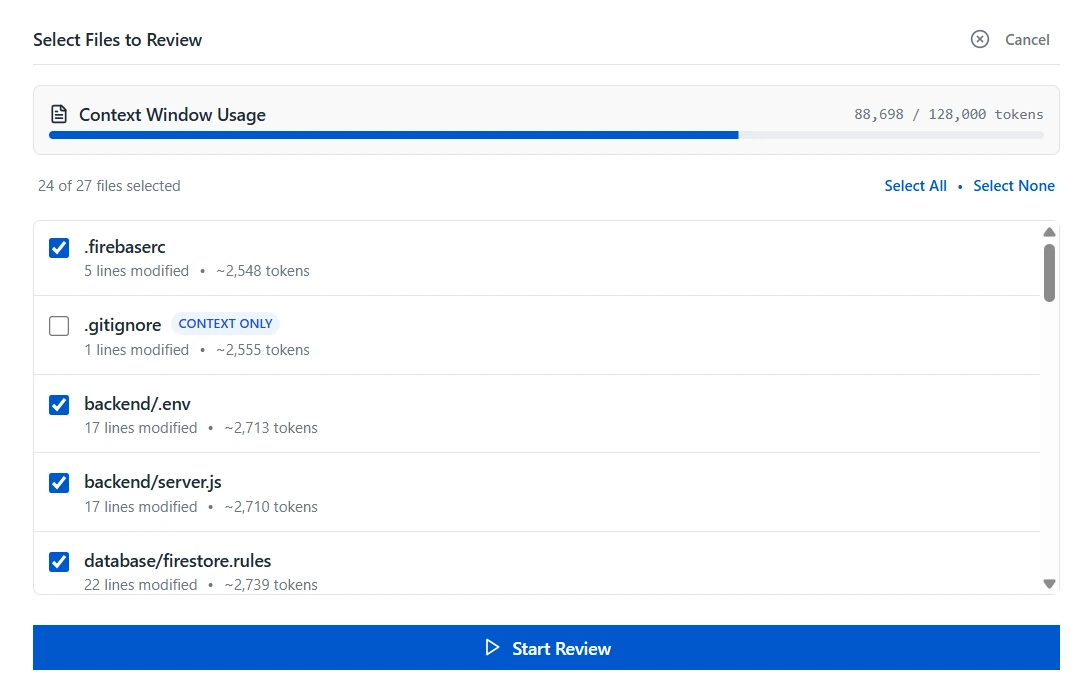Click the Cancel option

point(1027,39)
